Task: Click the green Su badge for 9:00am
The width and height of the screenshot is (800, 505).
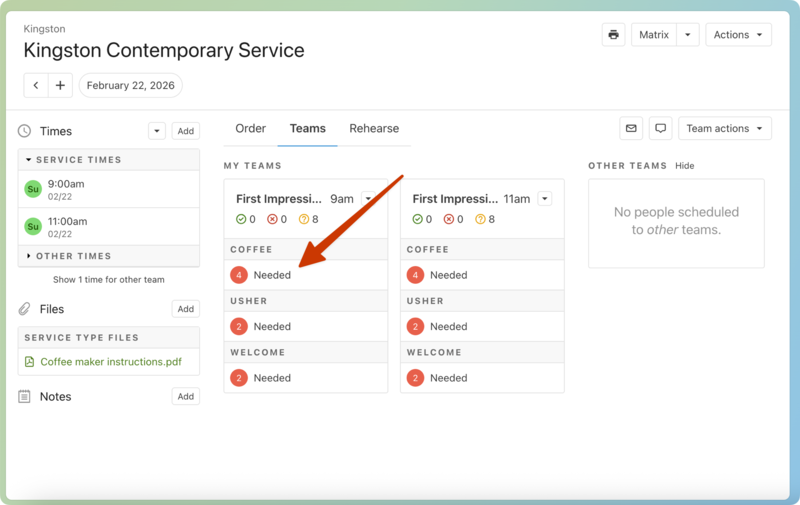Action: (x=33, y=189)
